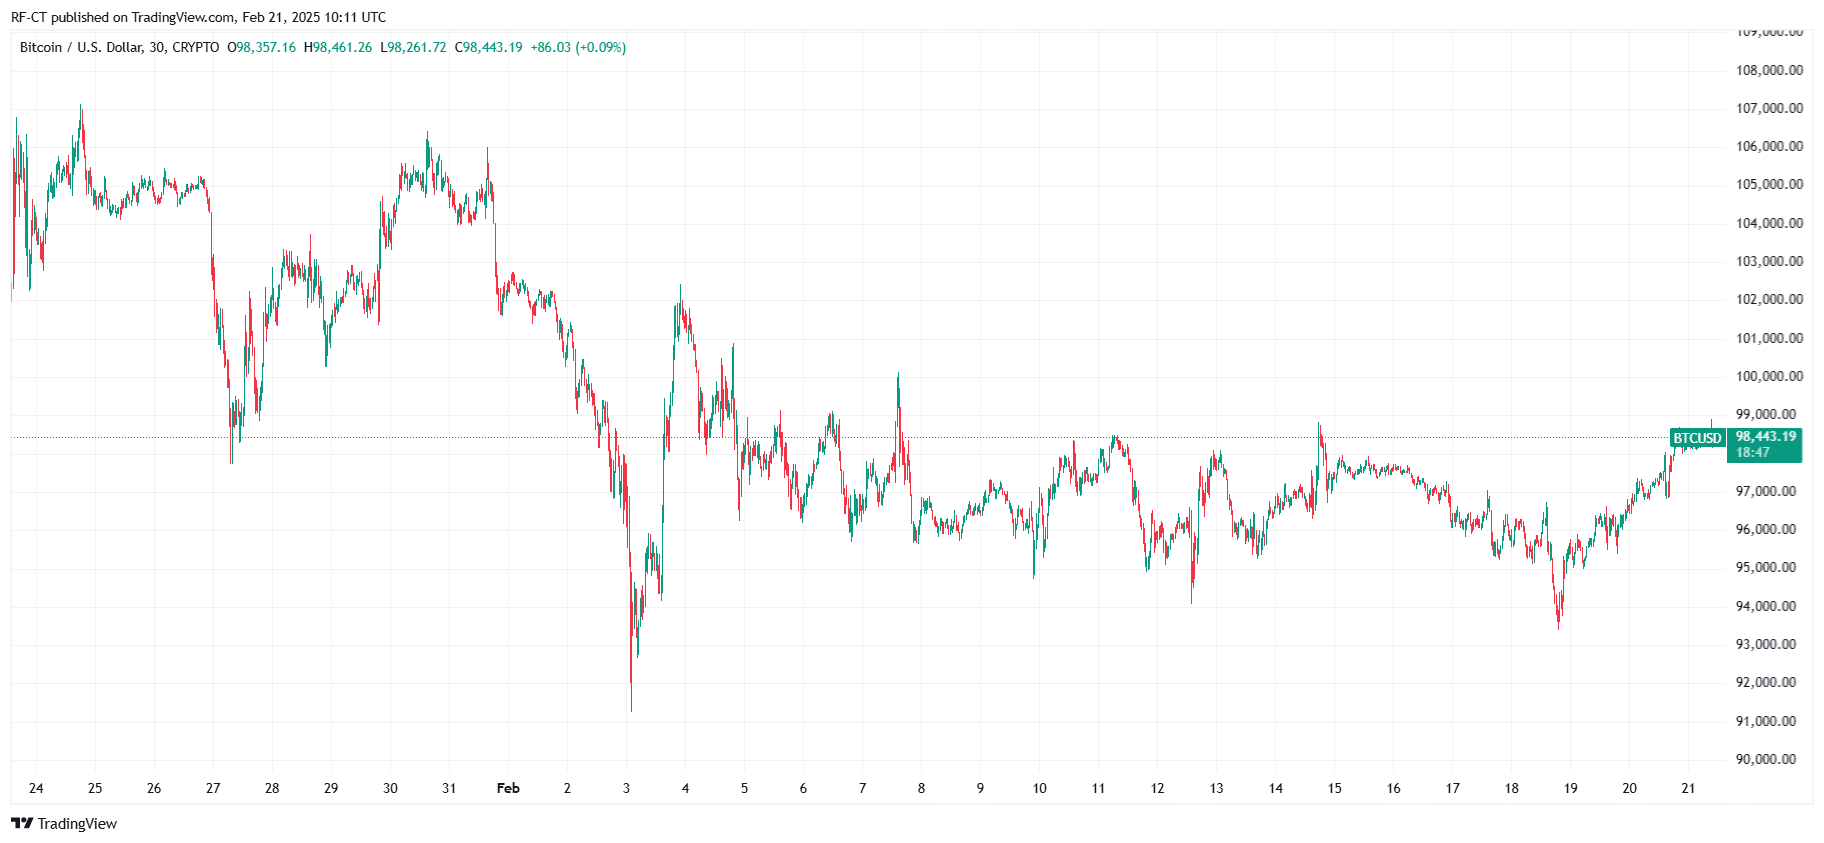The width and height of the screenshot is (1824, 843).
Task: Click date 4 on time axis
Action: pos(685,788)
